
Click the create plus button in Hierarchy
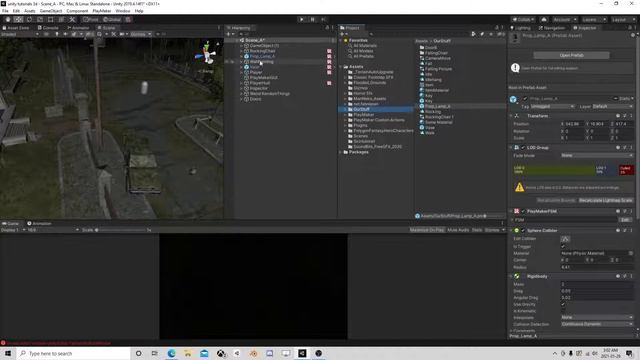coord(228,34)
